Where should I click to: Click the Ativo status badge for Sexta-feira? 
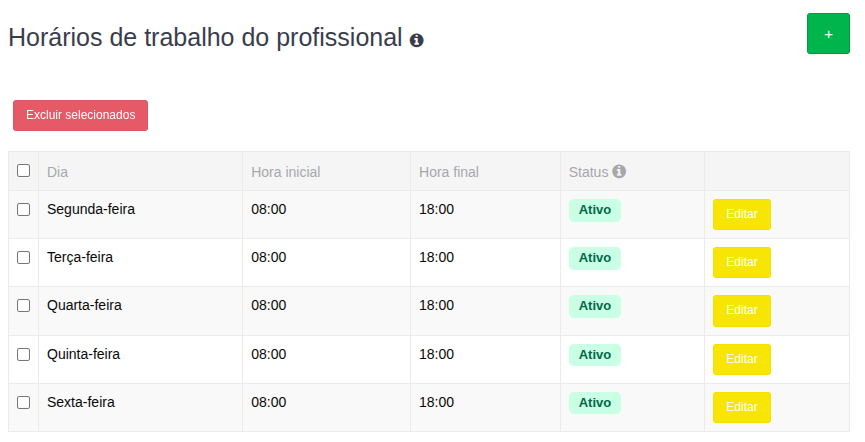point(595,403)
